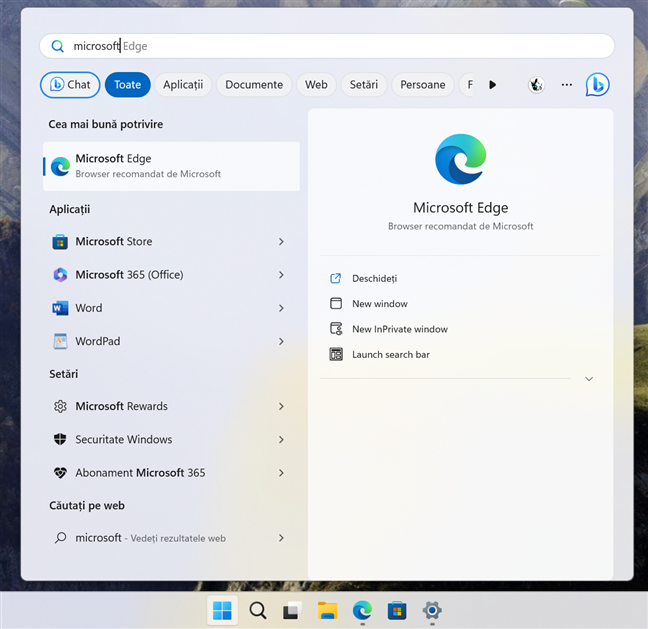
Task: Click the New InPrivate window icon
Action: click(x=336, y=329)
